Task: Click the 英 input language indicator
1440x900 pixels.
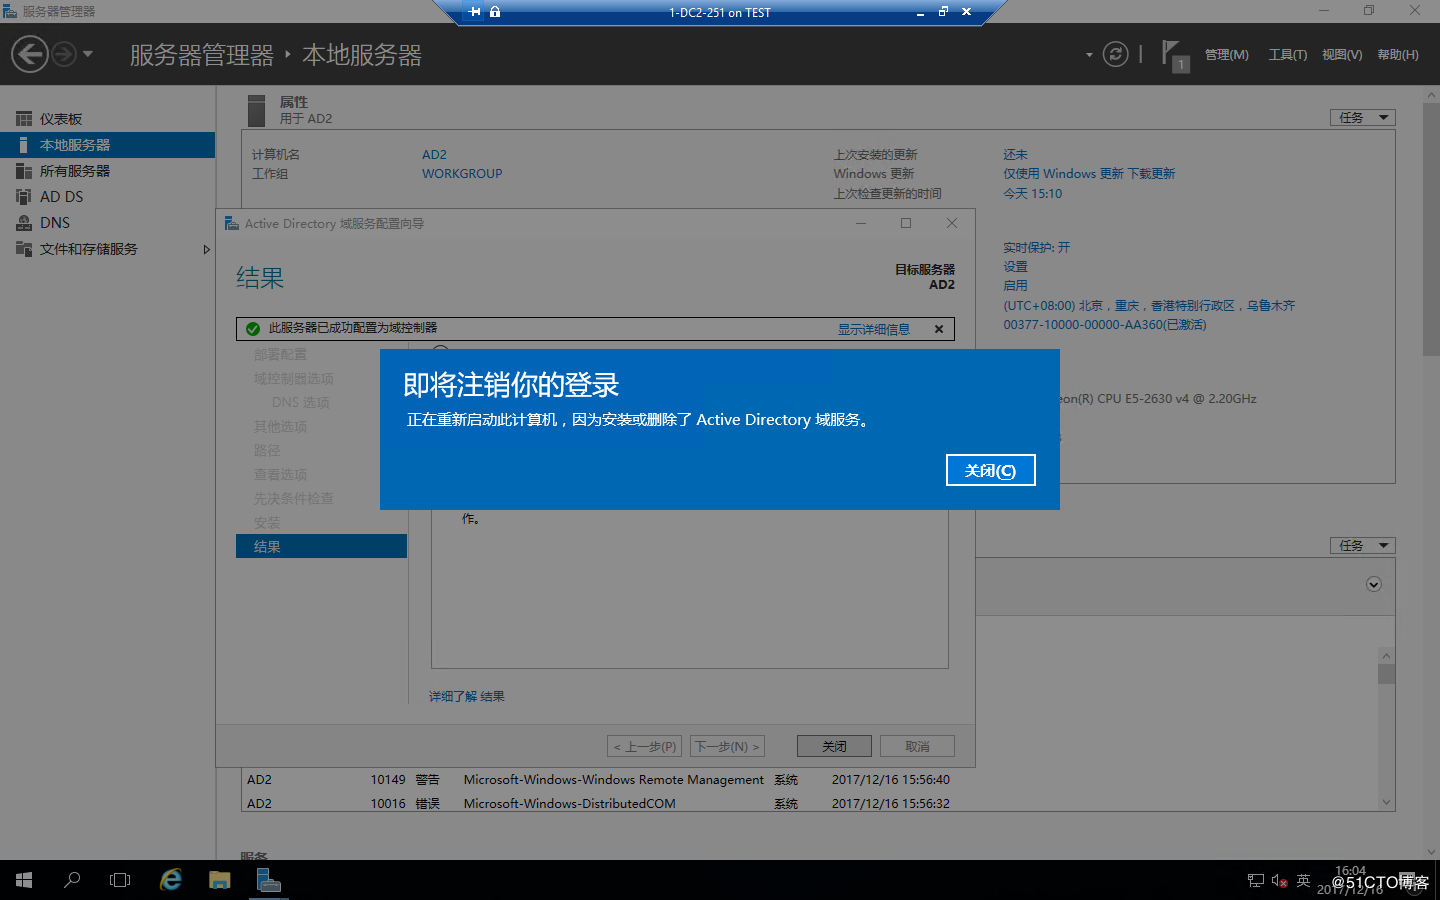Action: click(1303, 881)
